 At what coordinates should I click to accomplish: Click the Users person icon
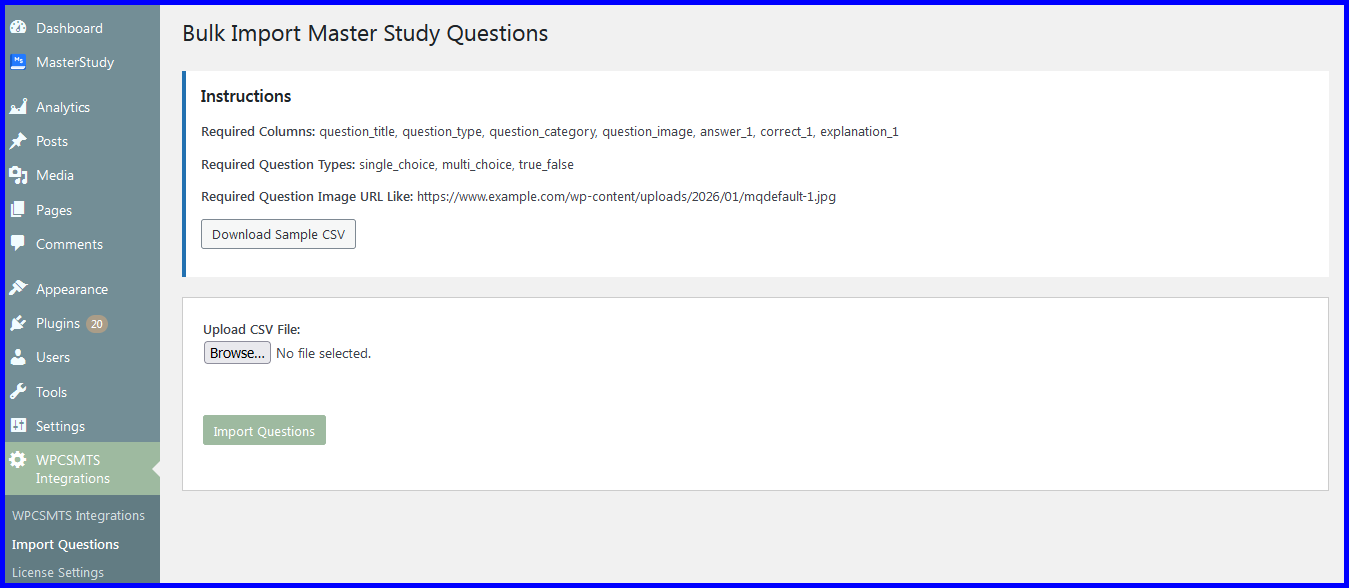18,357
